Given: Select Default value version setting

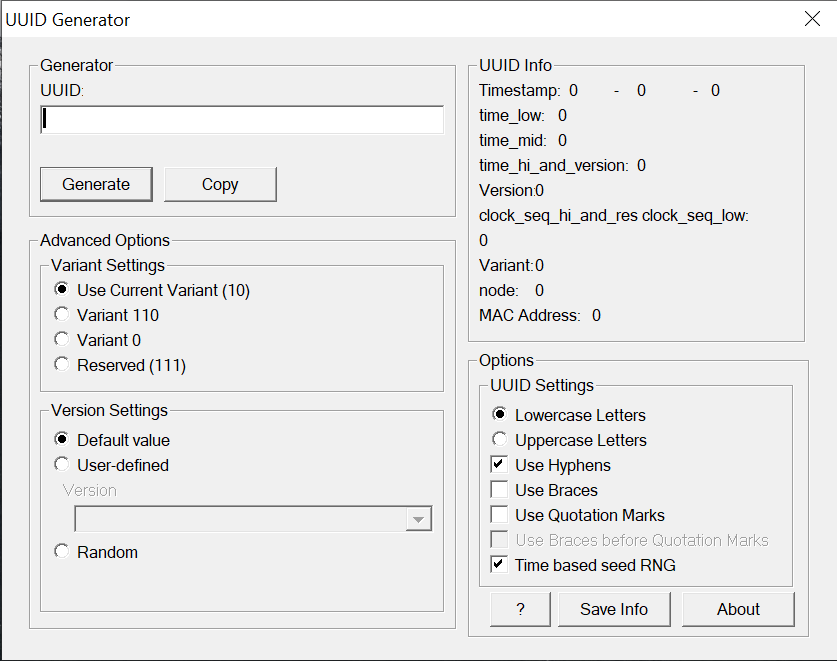Looking at the screenshot, I should [x=62, y=440].
